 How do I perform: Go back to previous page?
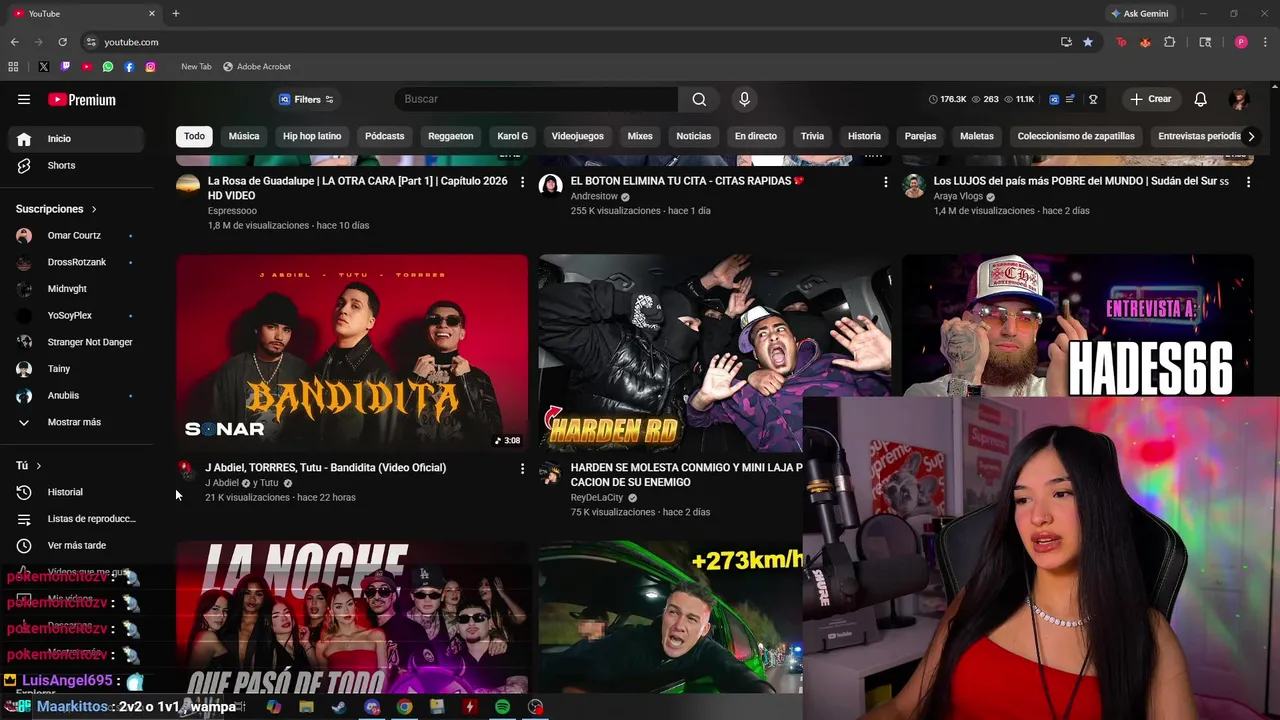point(14,42)
